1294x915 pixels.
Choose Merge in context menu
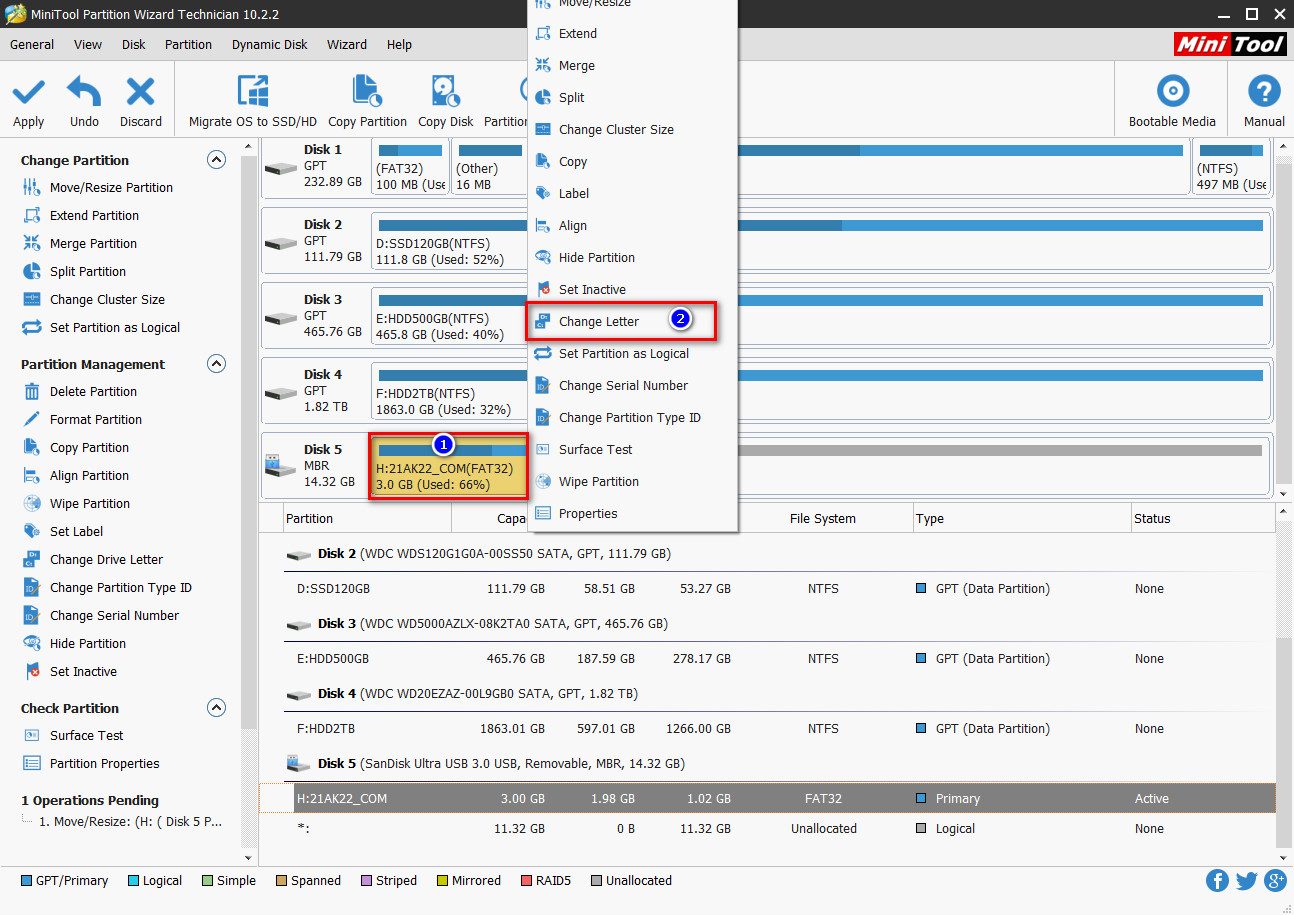pyautogui.click(x=632, y=65)
